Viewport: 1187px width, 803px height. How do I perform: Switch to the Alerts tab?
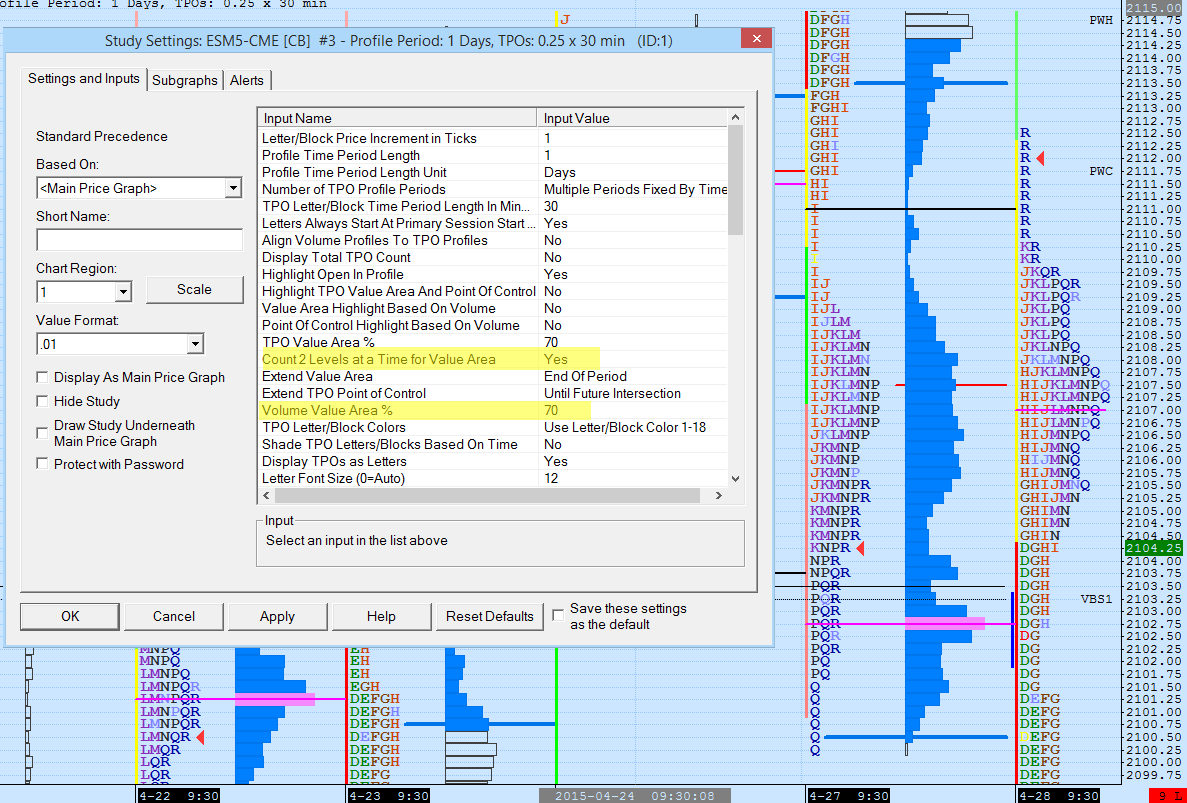[247, 80]
